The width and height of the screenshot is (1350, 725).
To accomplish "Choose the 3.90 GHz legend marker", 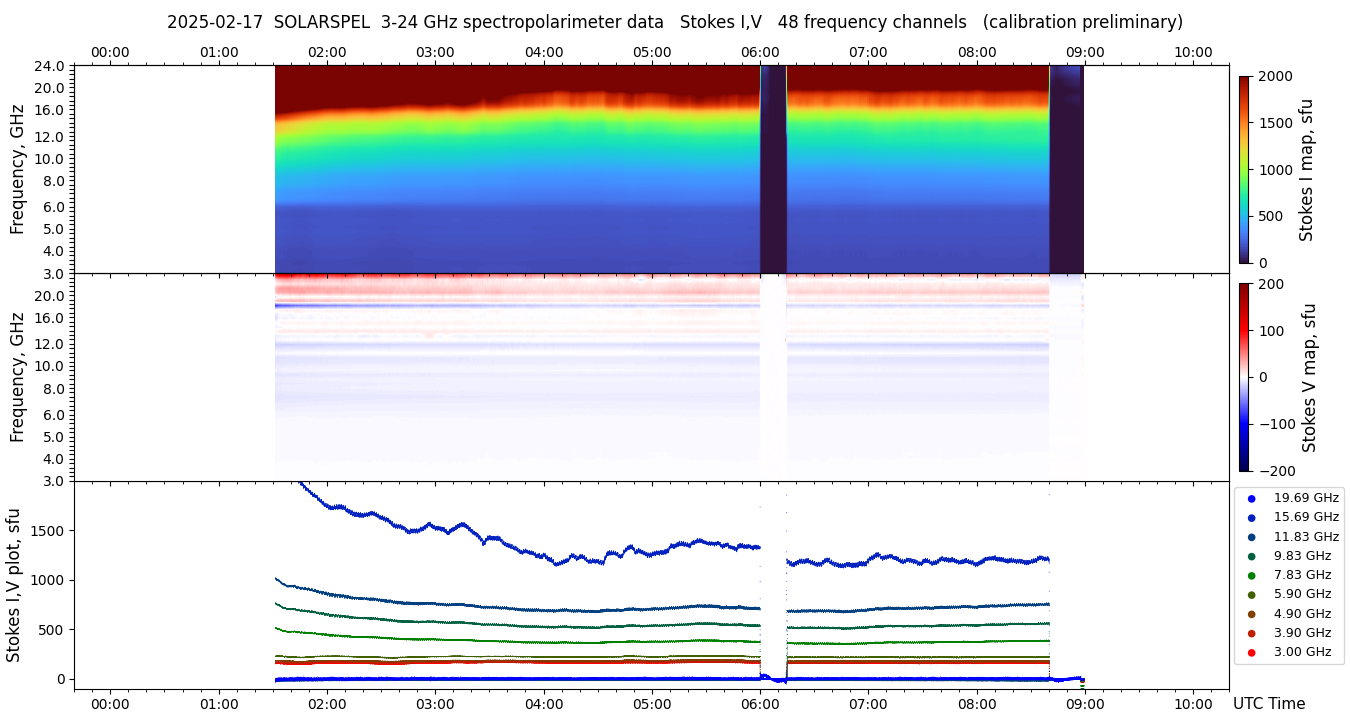I will 1251,633.
